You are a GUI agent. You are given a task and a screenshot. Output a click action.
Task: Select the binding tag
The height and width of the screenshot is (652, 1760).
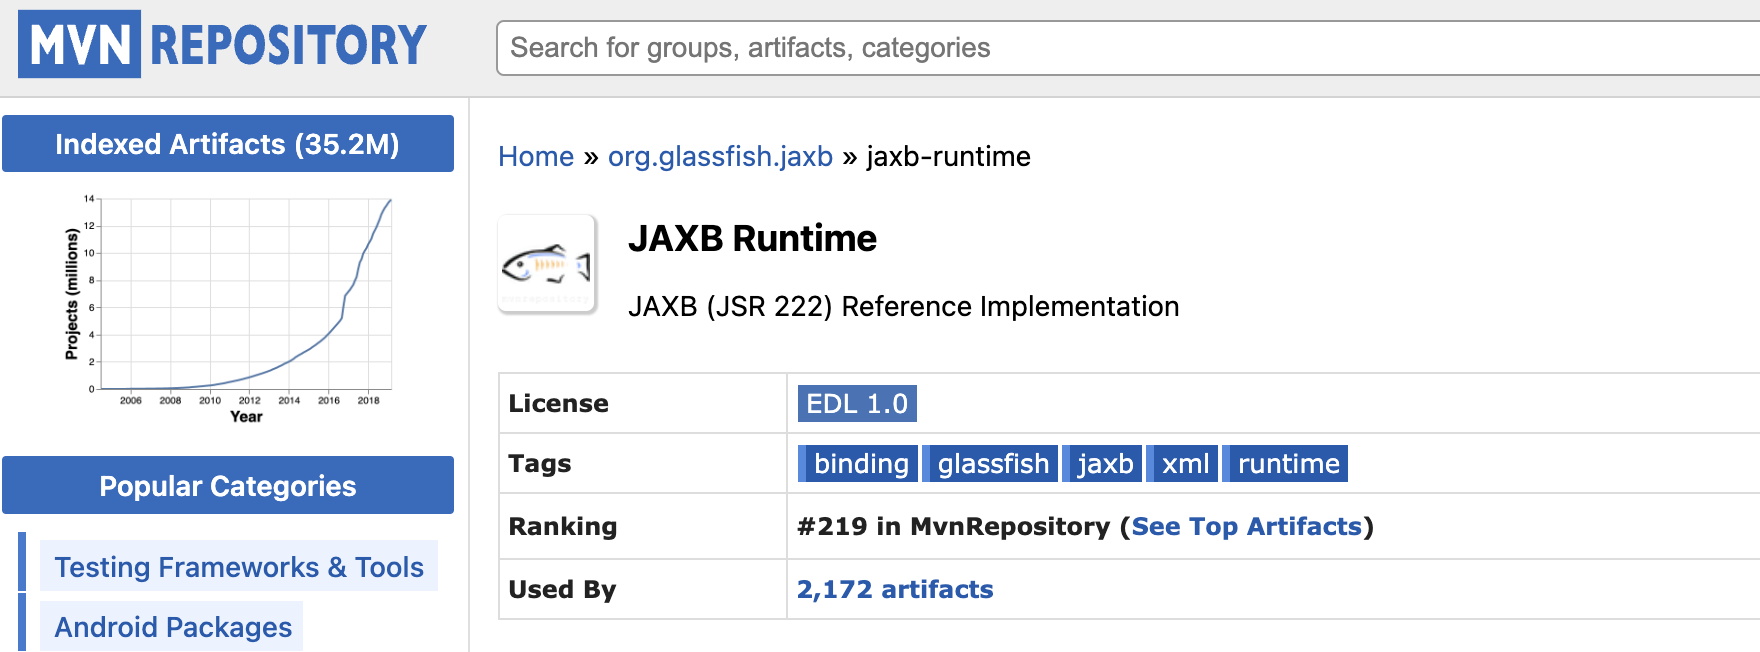click(x=858, y=464)
